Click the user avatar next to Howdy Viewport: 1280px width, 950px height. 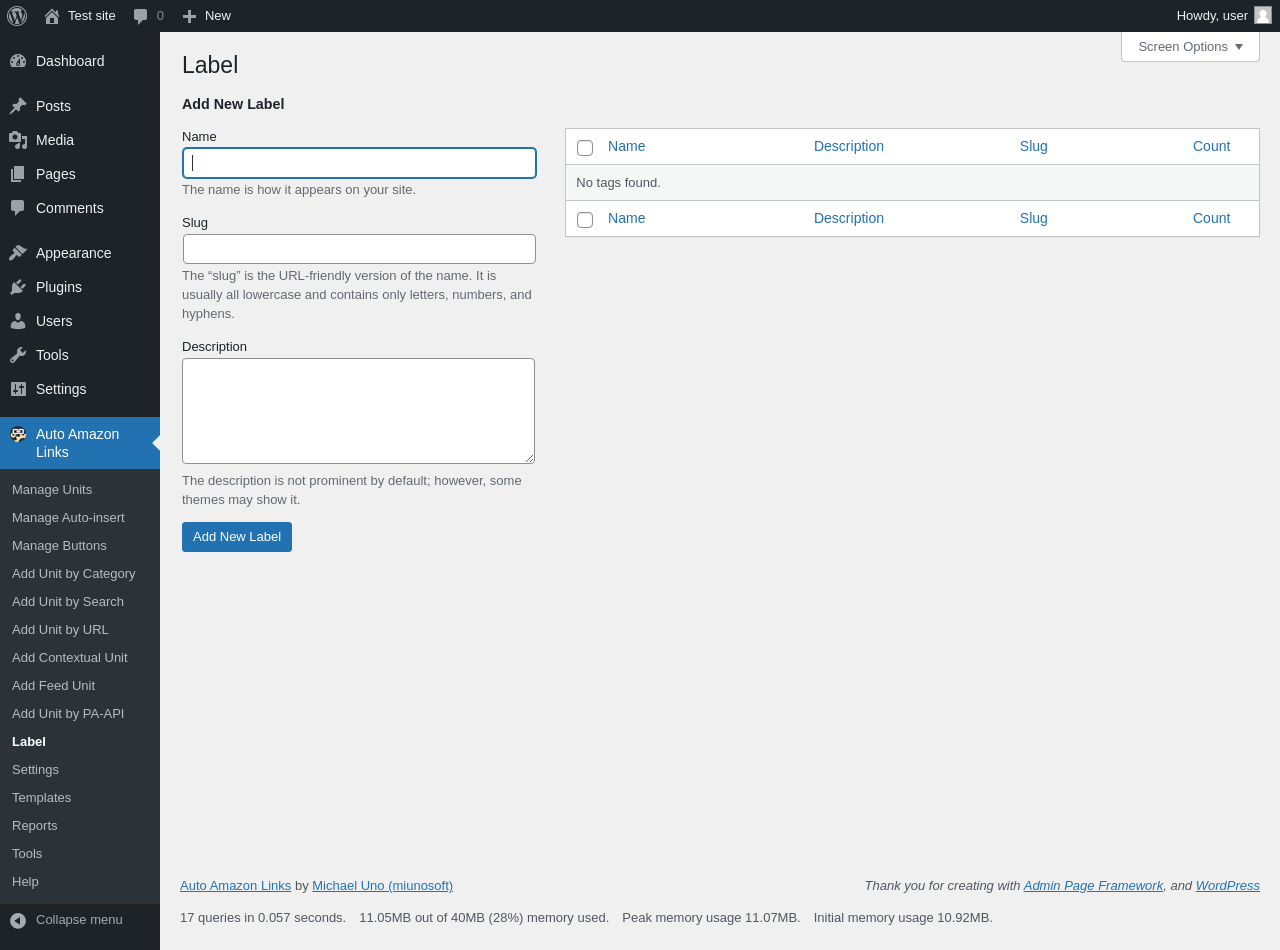click(x=1263, y=15)
